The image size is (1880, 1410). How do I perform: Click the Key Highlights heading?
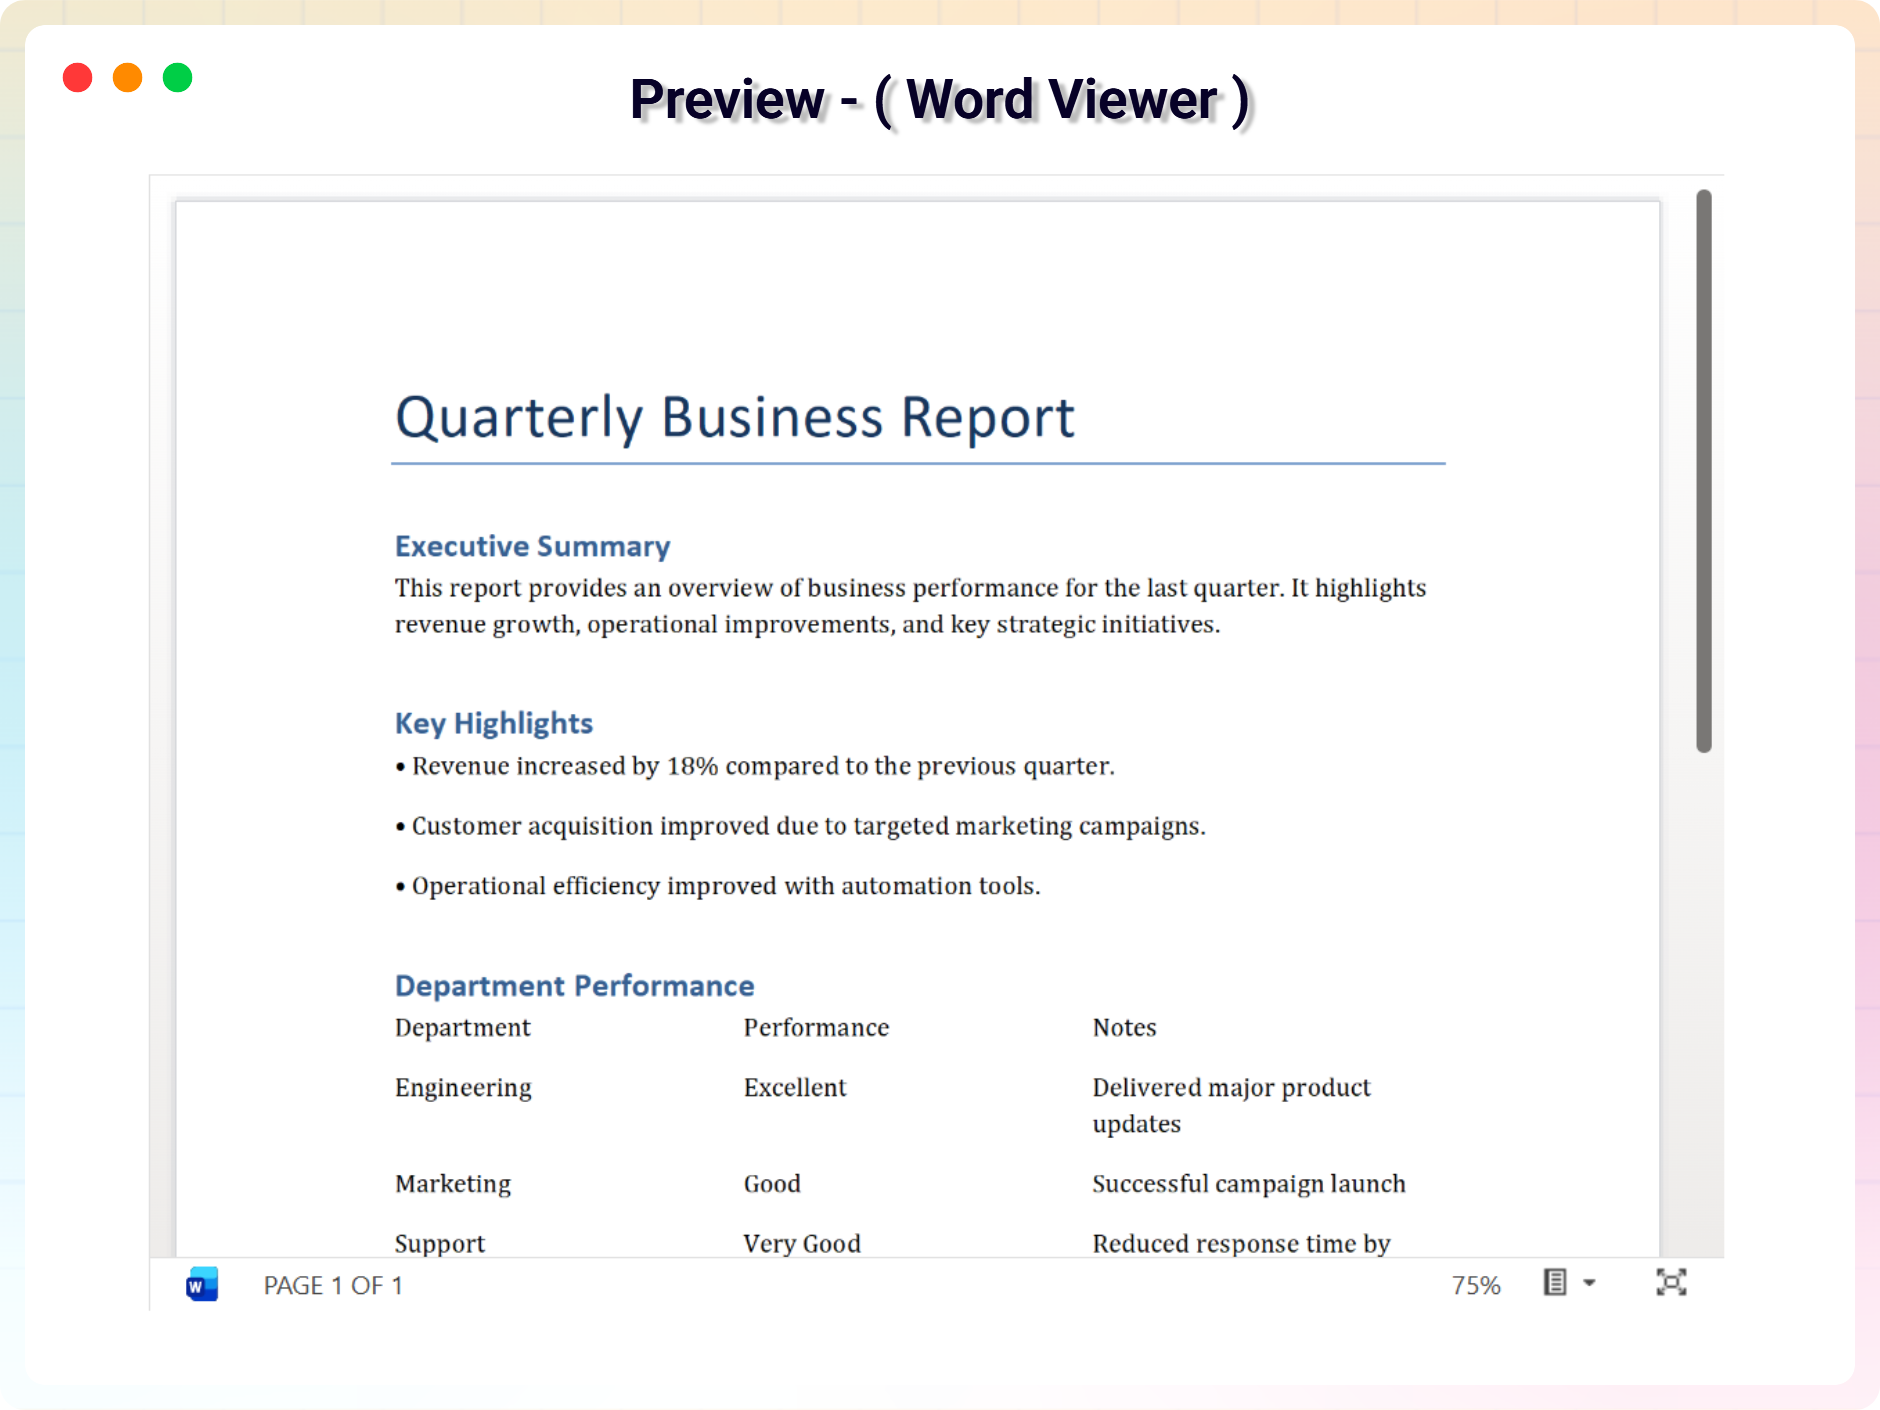click(x=494, y=723)
